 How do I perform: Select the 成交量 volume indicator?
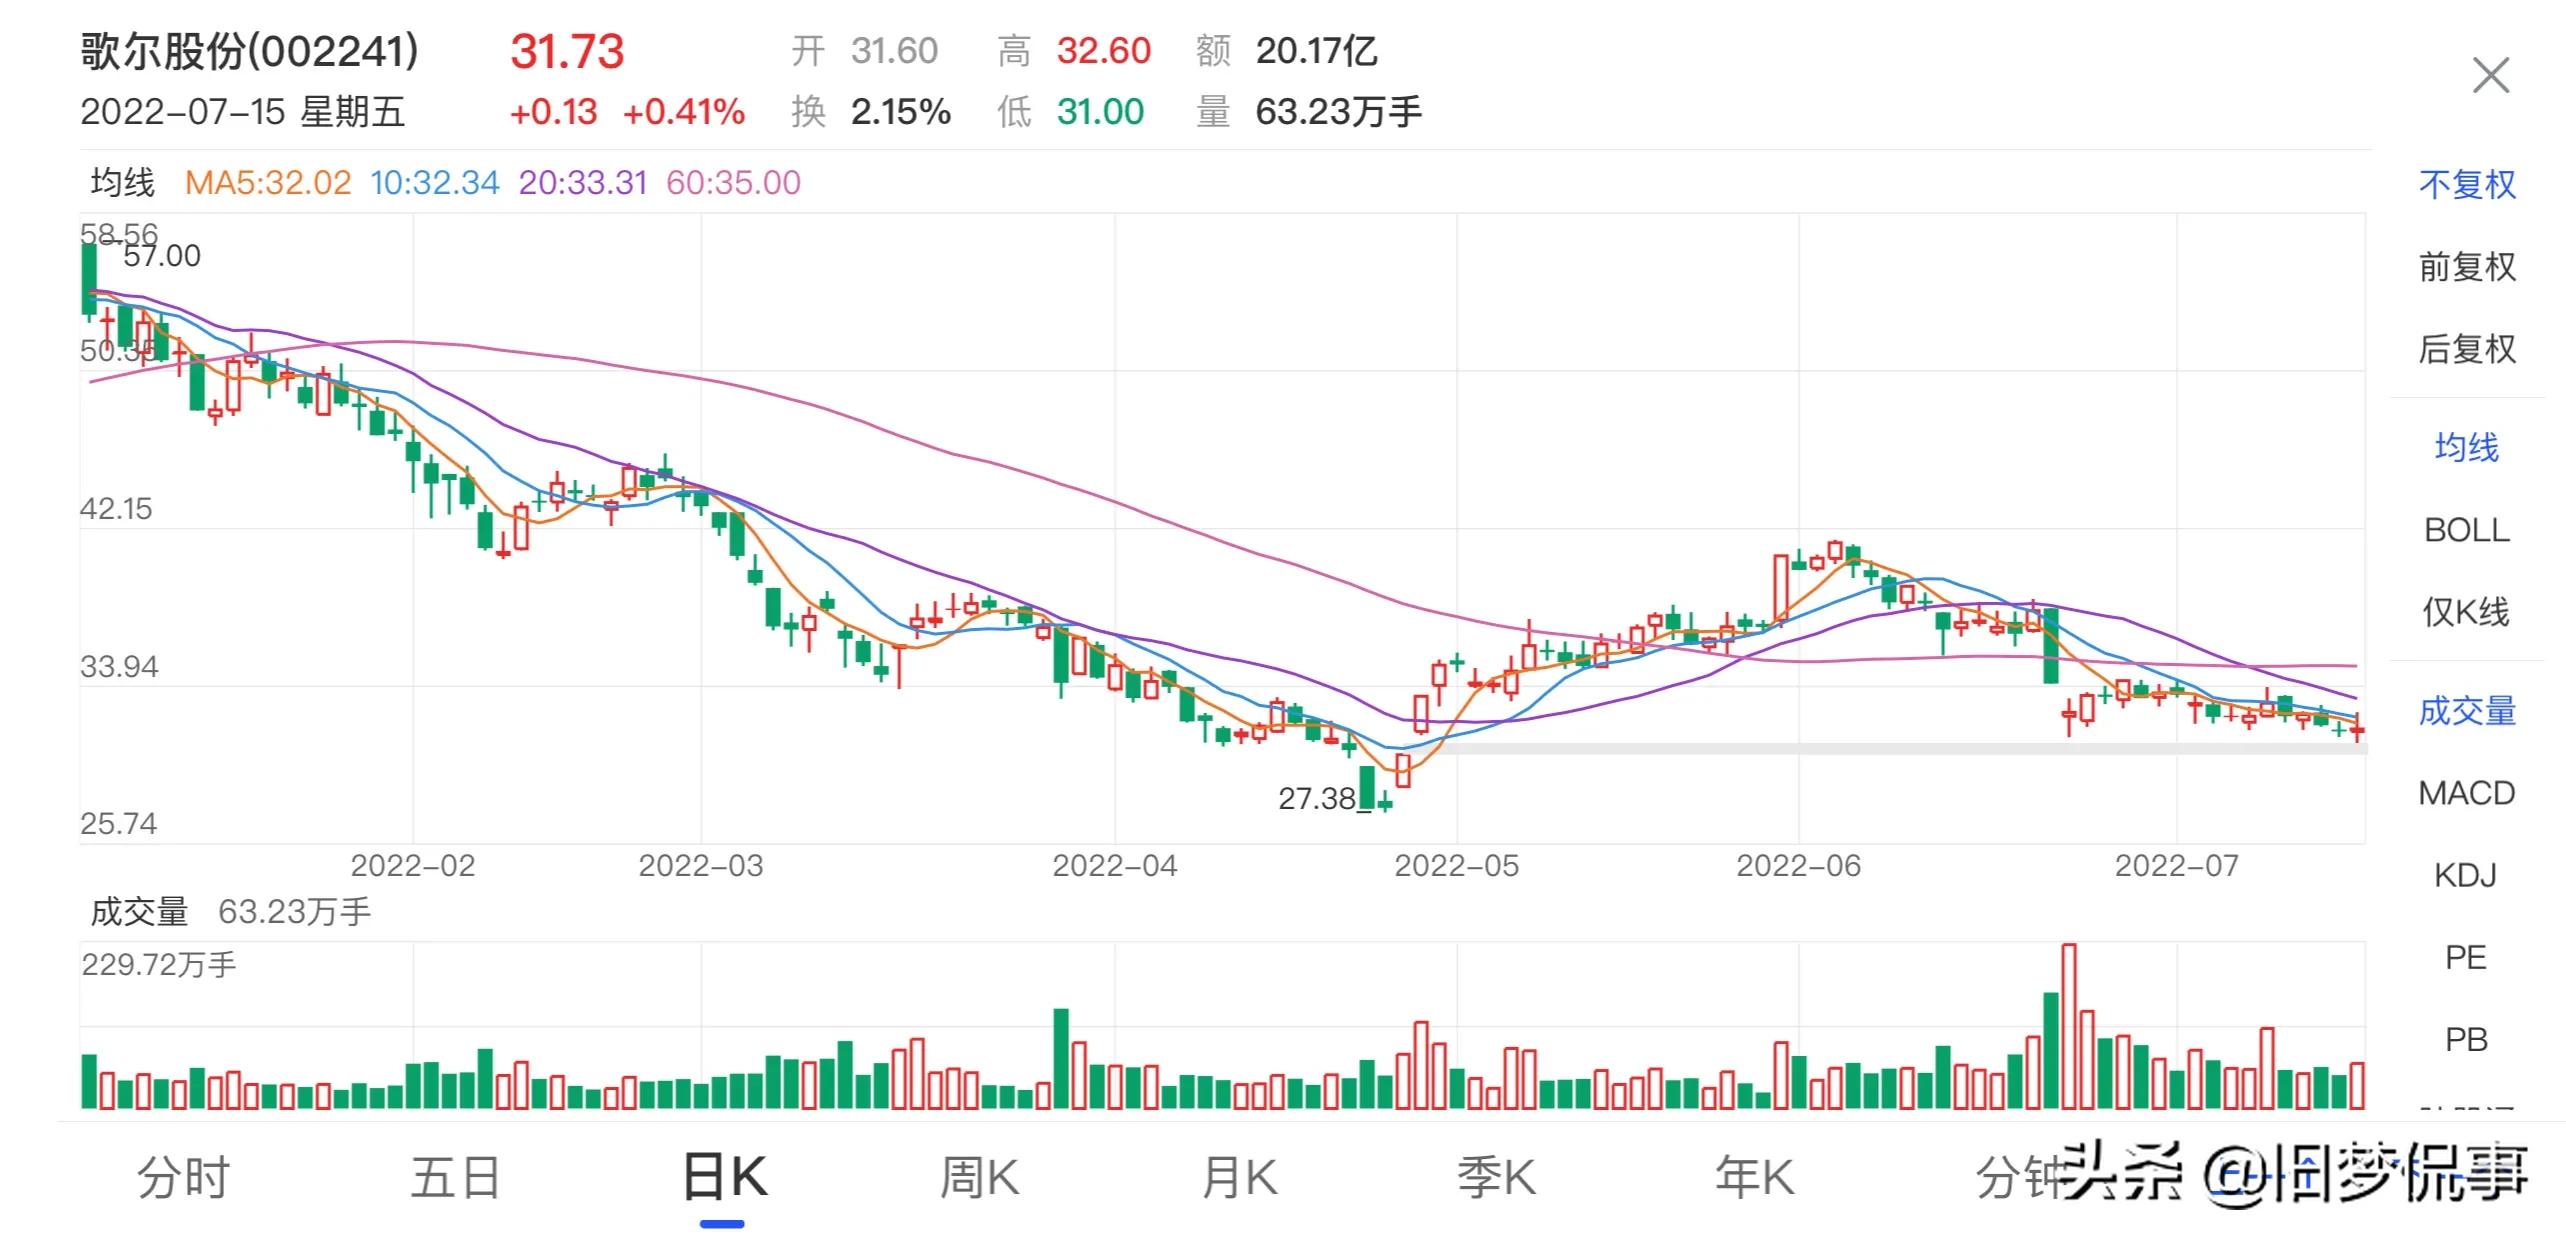(x=2466, y=711)
